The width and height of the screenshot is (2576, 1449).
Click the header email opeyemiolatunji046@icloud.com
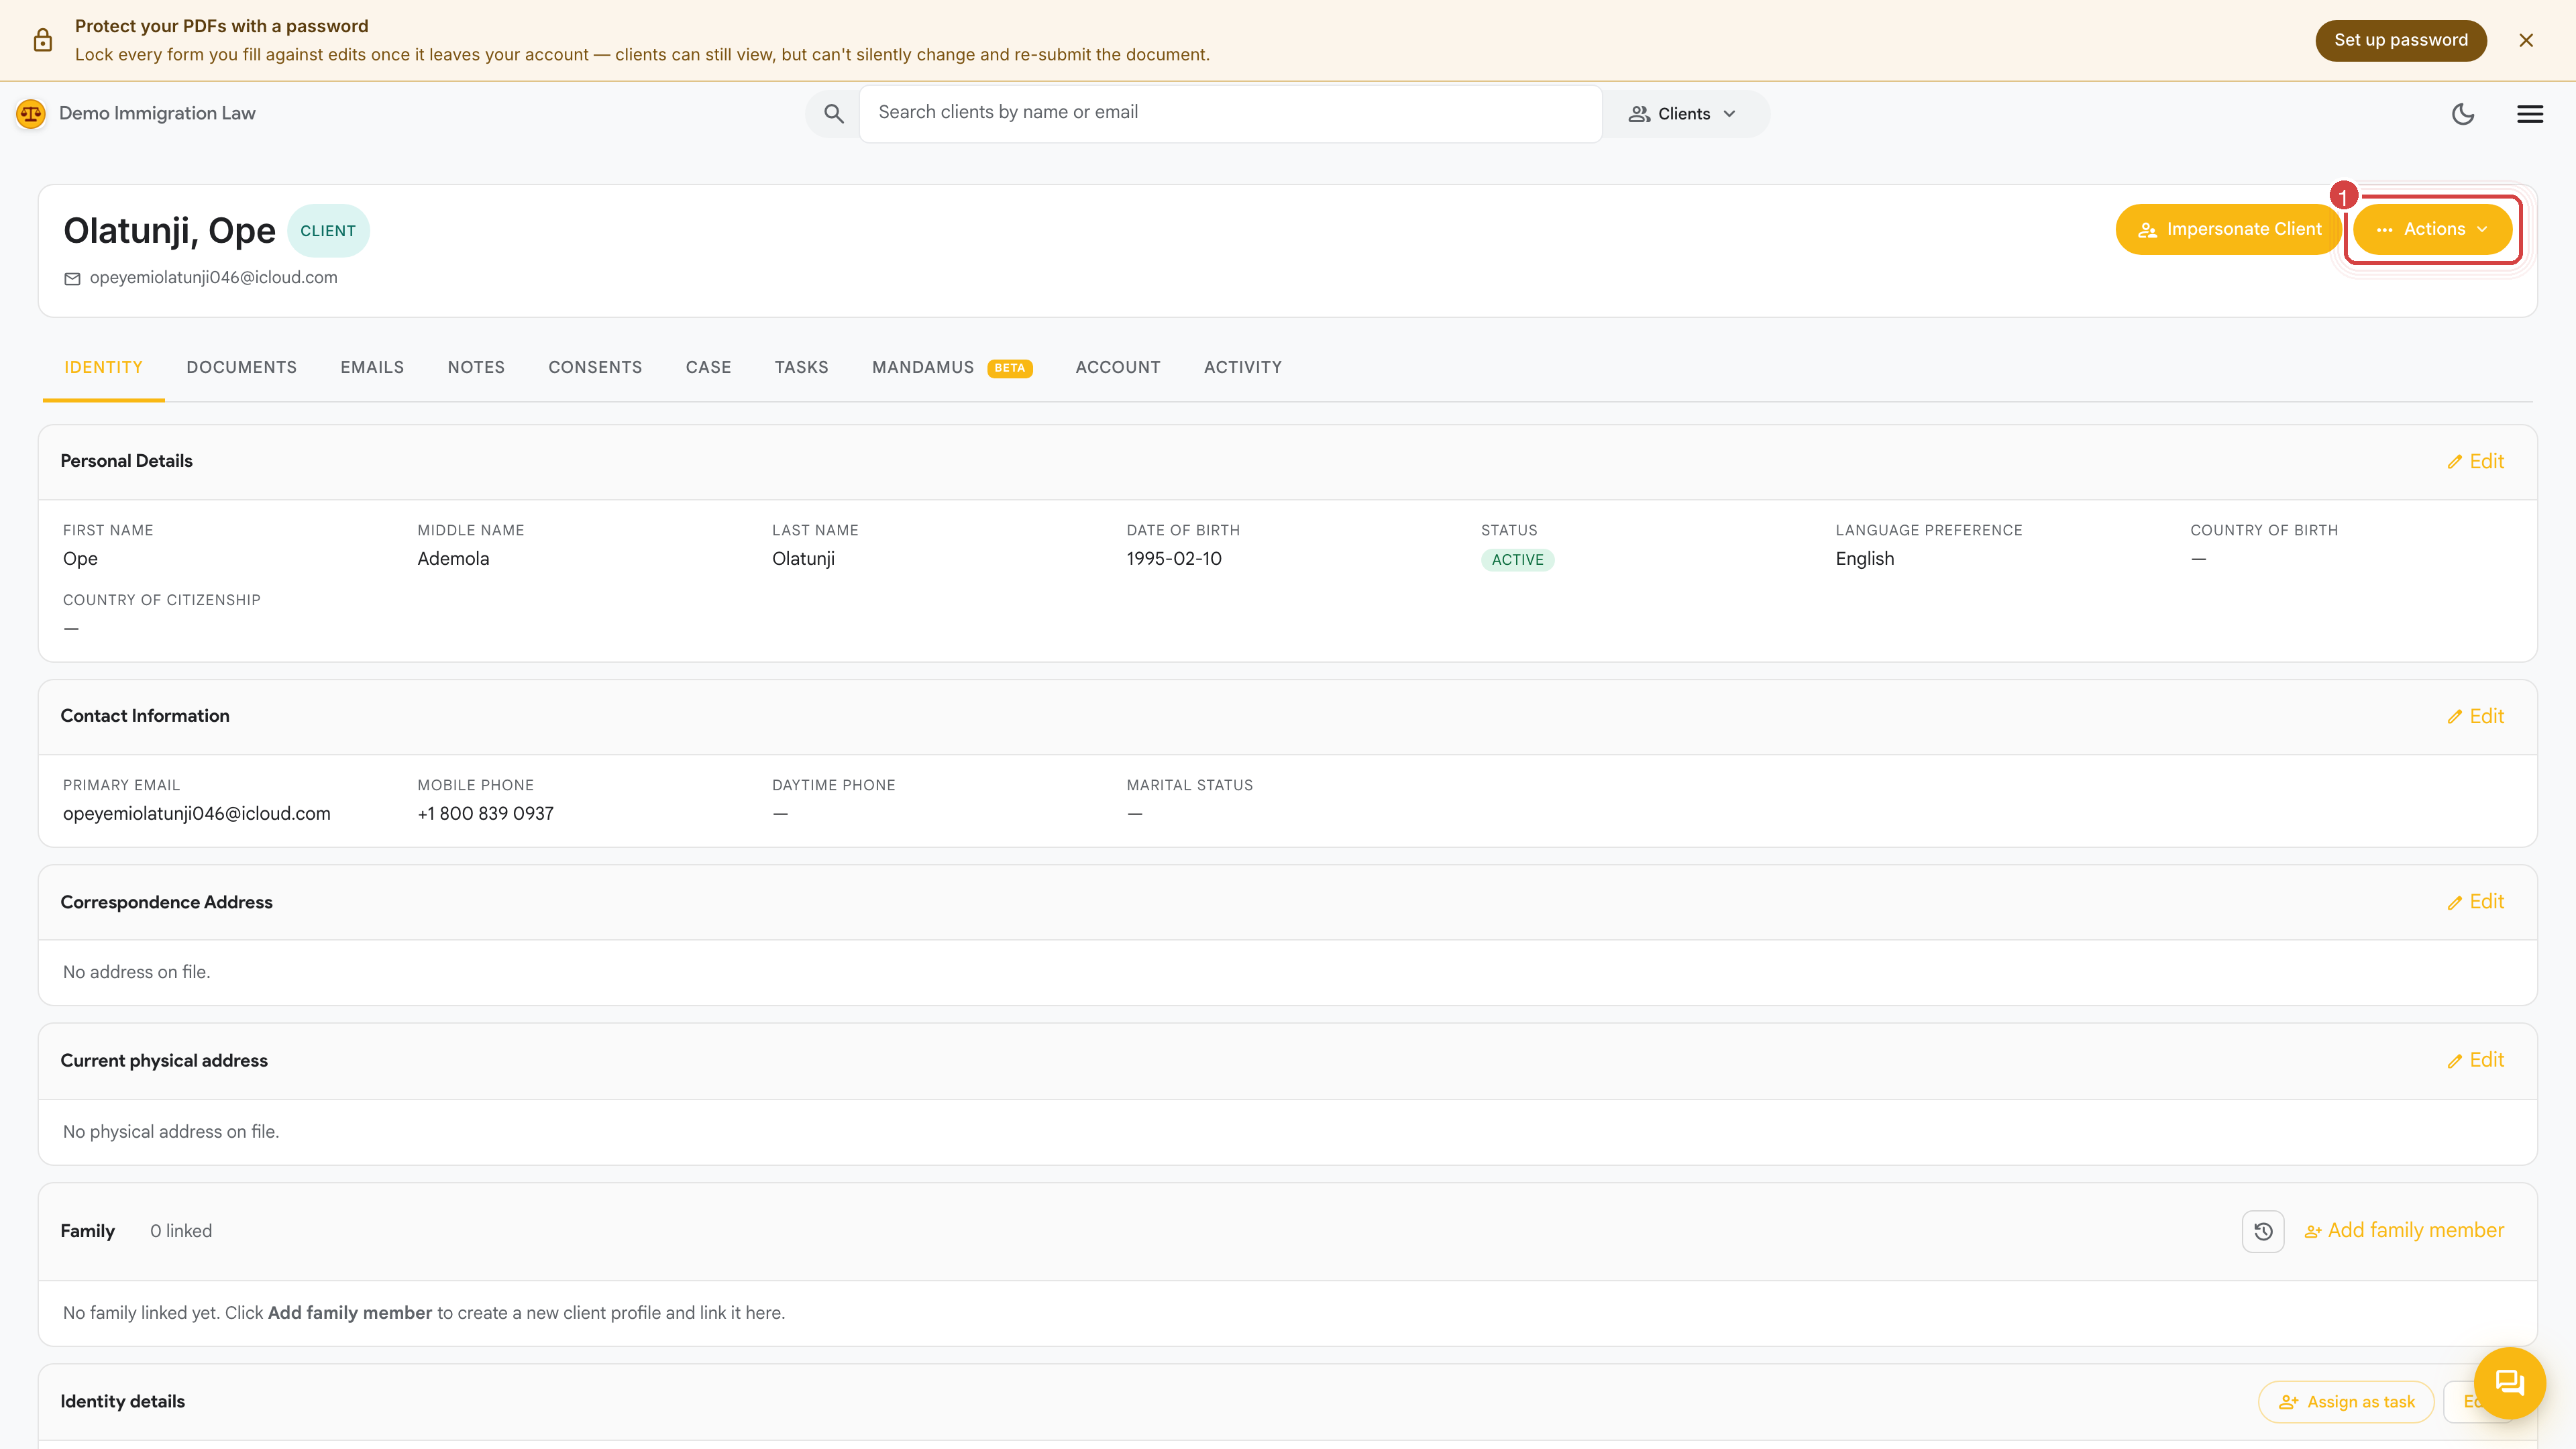tap(214, 278)
